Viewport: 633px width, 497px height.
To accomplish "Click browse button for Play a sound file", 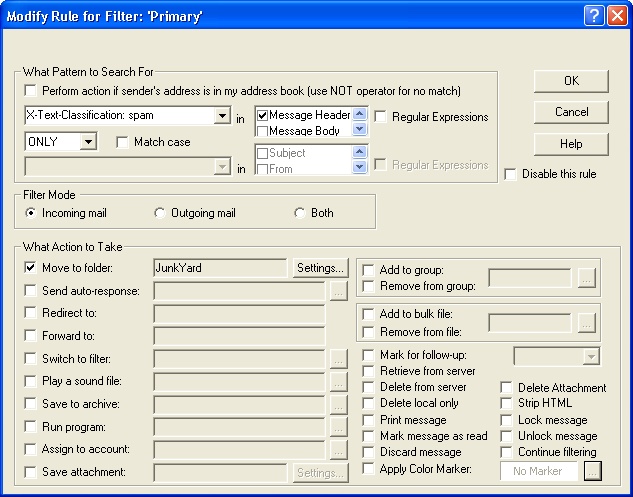I will [339, 381].
